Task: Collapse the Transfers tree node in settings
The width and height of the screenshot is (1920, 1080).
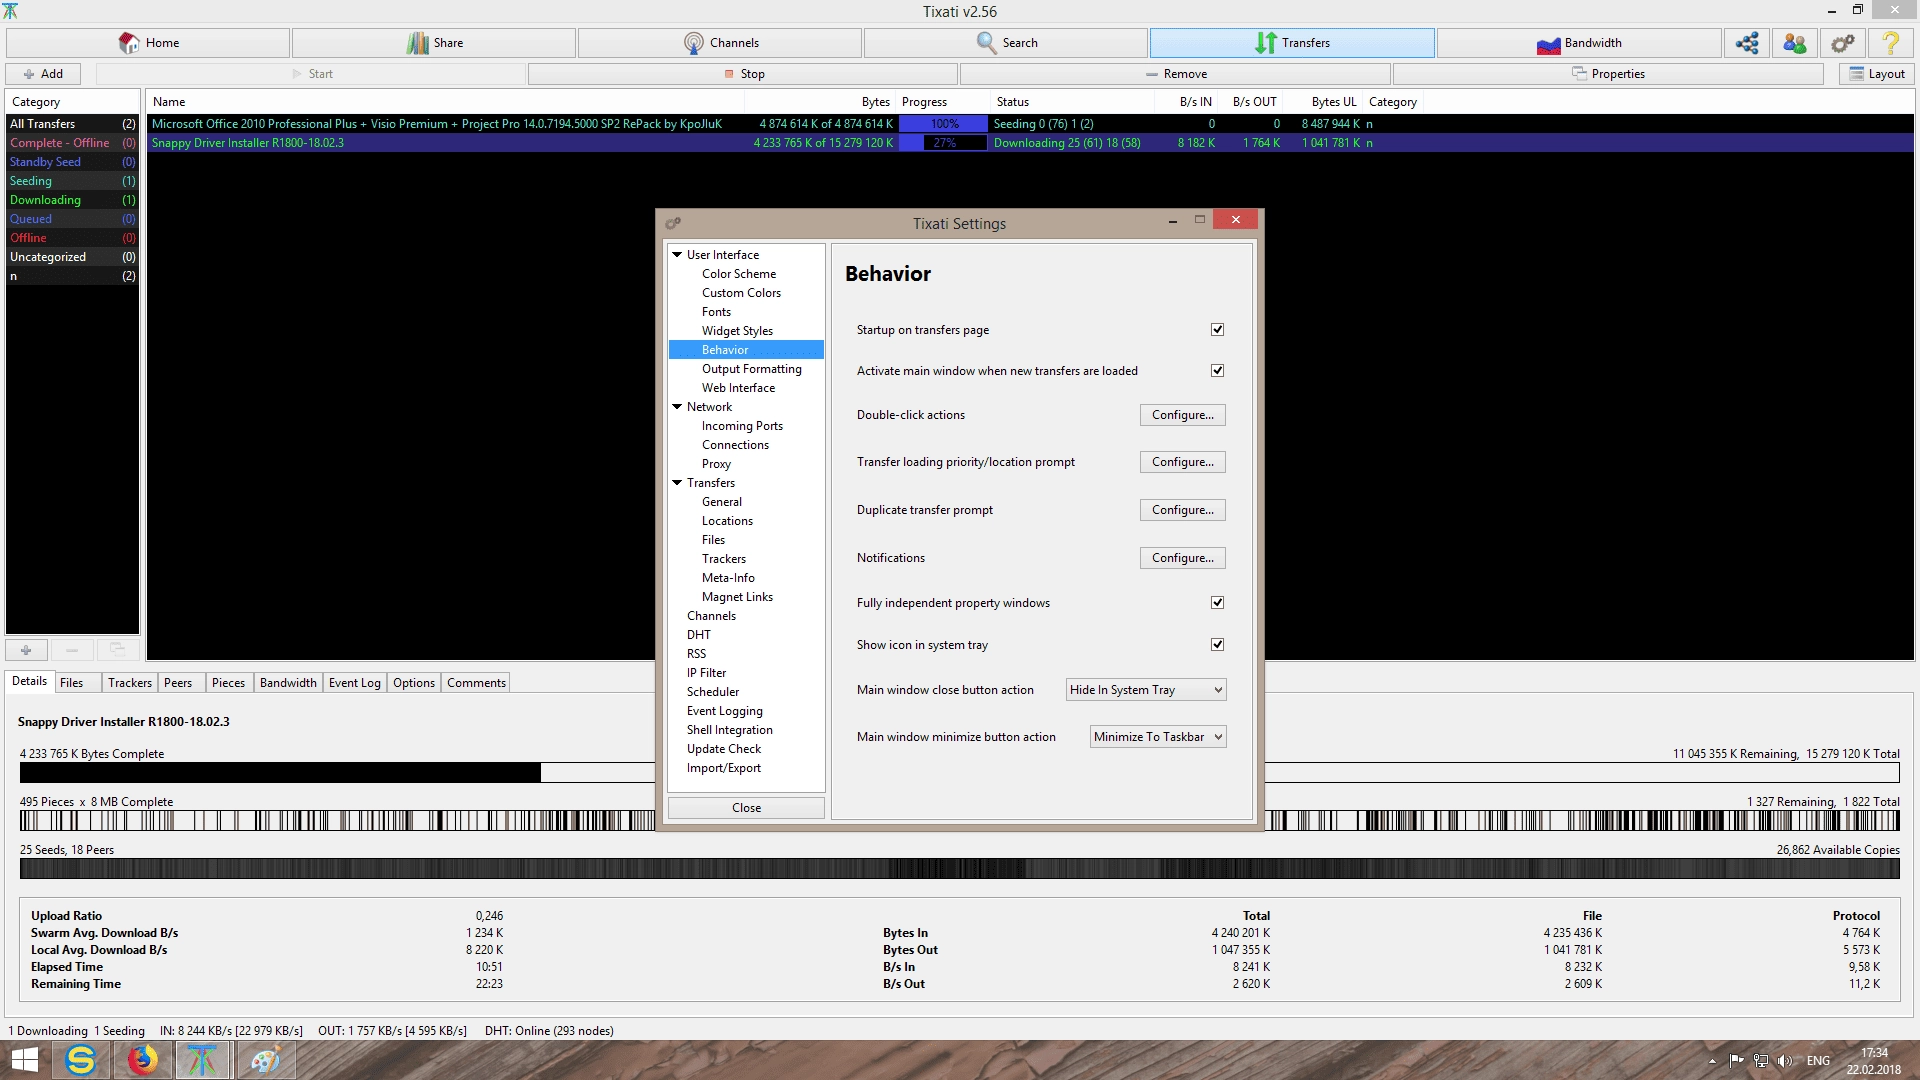Action: click(x=677, y=483)
